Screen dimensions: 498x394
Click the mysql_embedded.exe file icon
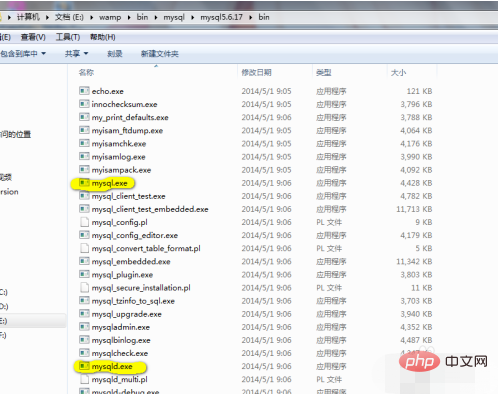(84, 261)
